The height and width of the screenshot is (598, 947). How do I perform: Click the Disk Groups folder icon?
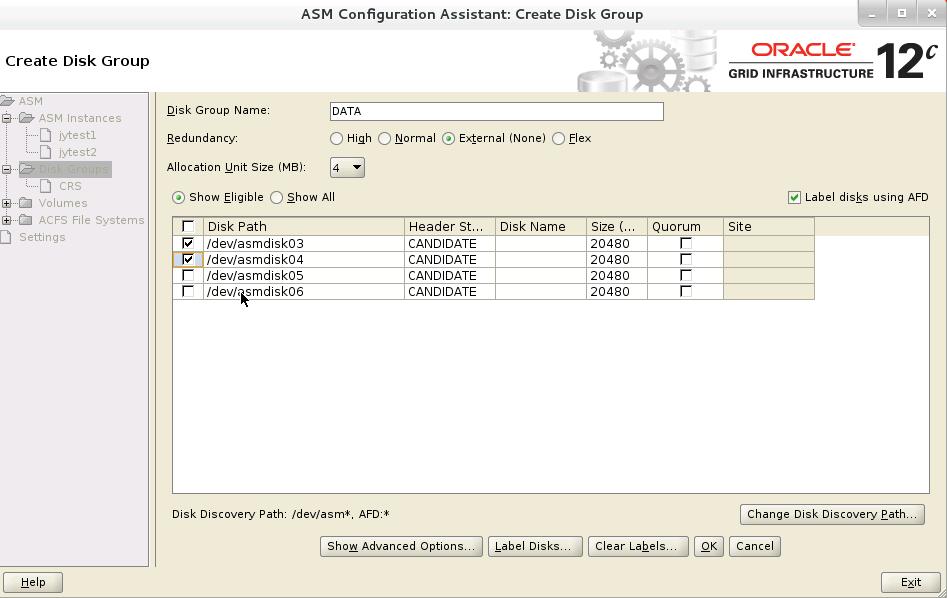pos(26,169)
